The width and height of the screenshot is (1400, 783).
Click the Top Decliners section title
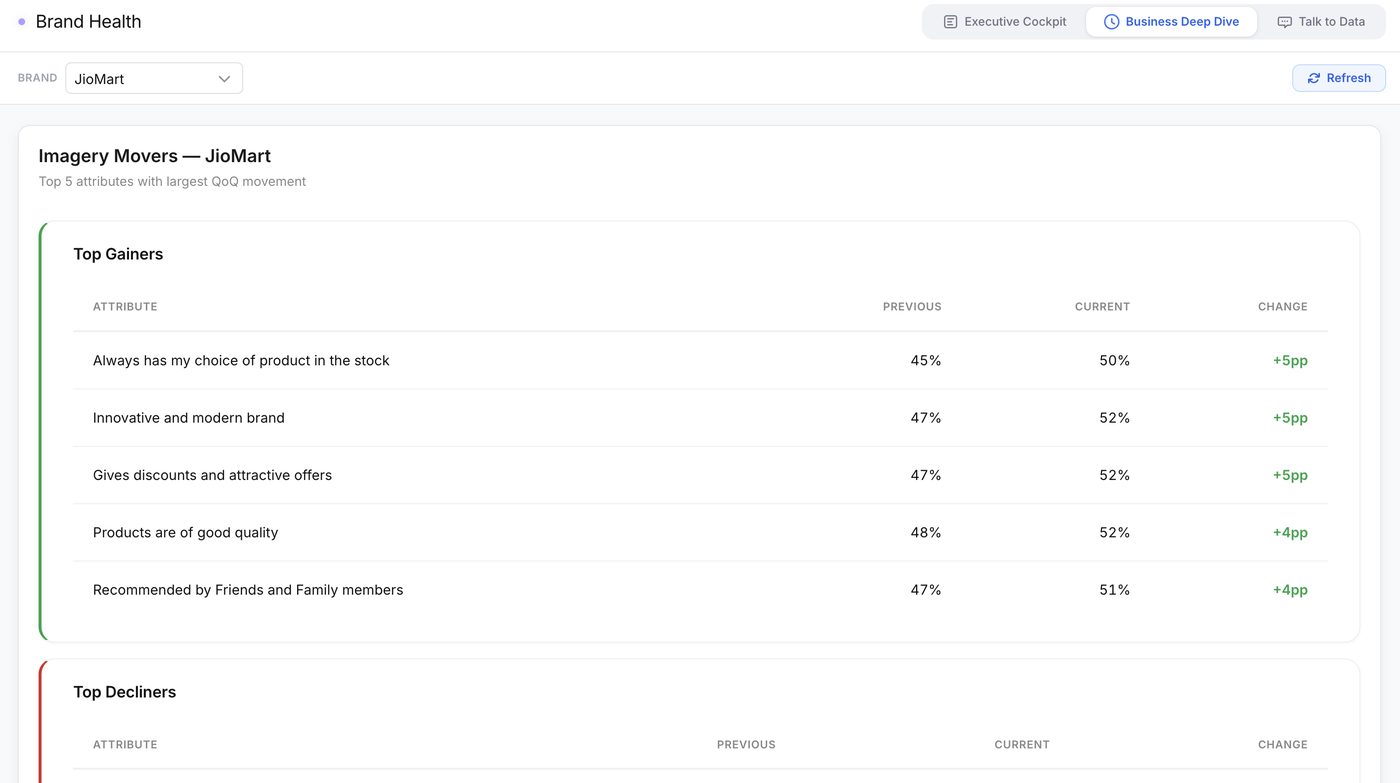[x=125, y=692]
